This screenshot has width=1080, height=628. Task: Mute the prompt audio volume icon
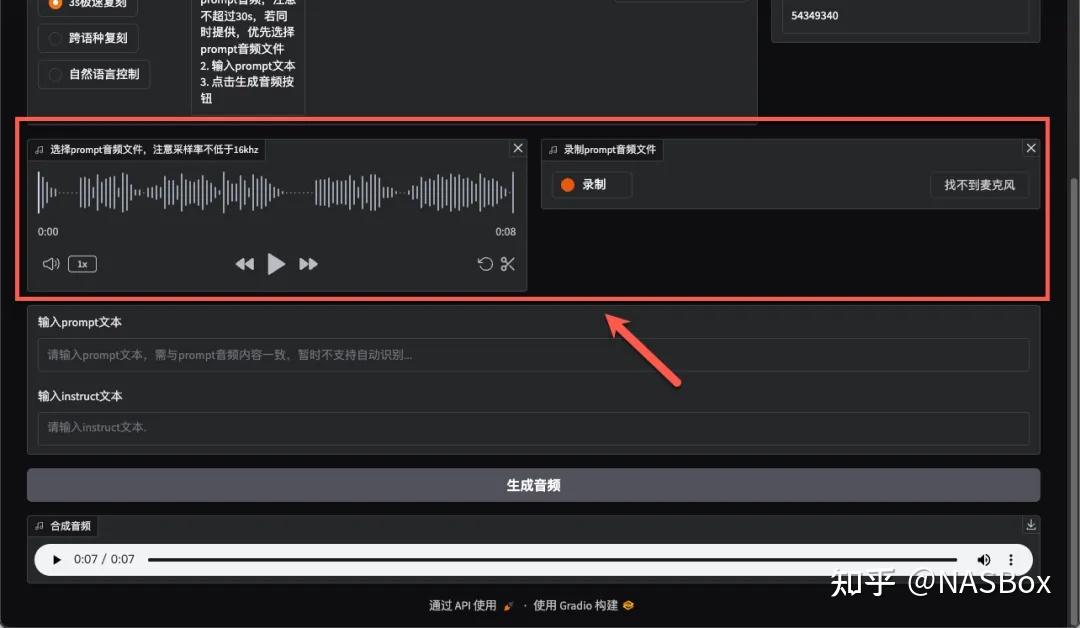(x=51, y=264)
